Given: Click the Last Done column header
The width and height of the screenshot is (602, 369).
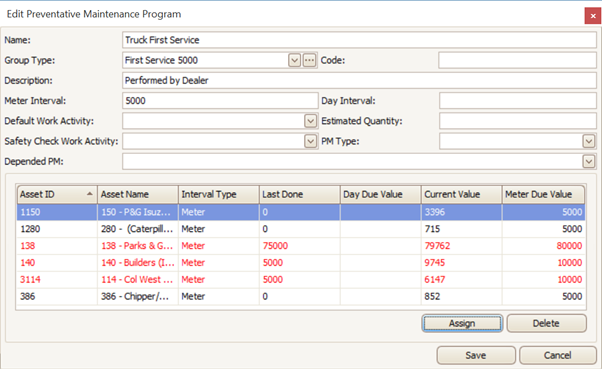Looking at the screenshot, I should pyautogui.click(x=299, y=194).
